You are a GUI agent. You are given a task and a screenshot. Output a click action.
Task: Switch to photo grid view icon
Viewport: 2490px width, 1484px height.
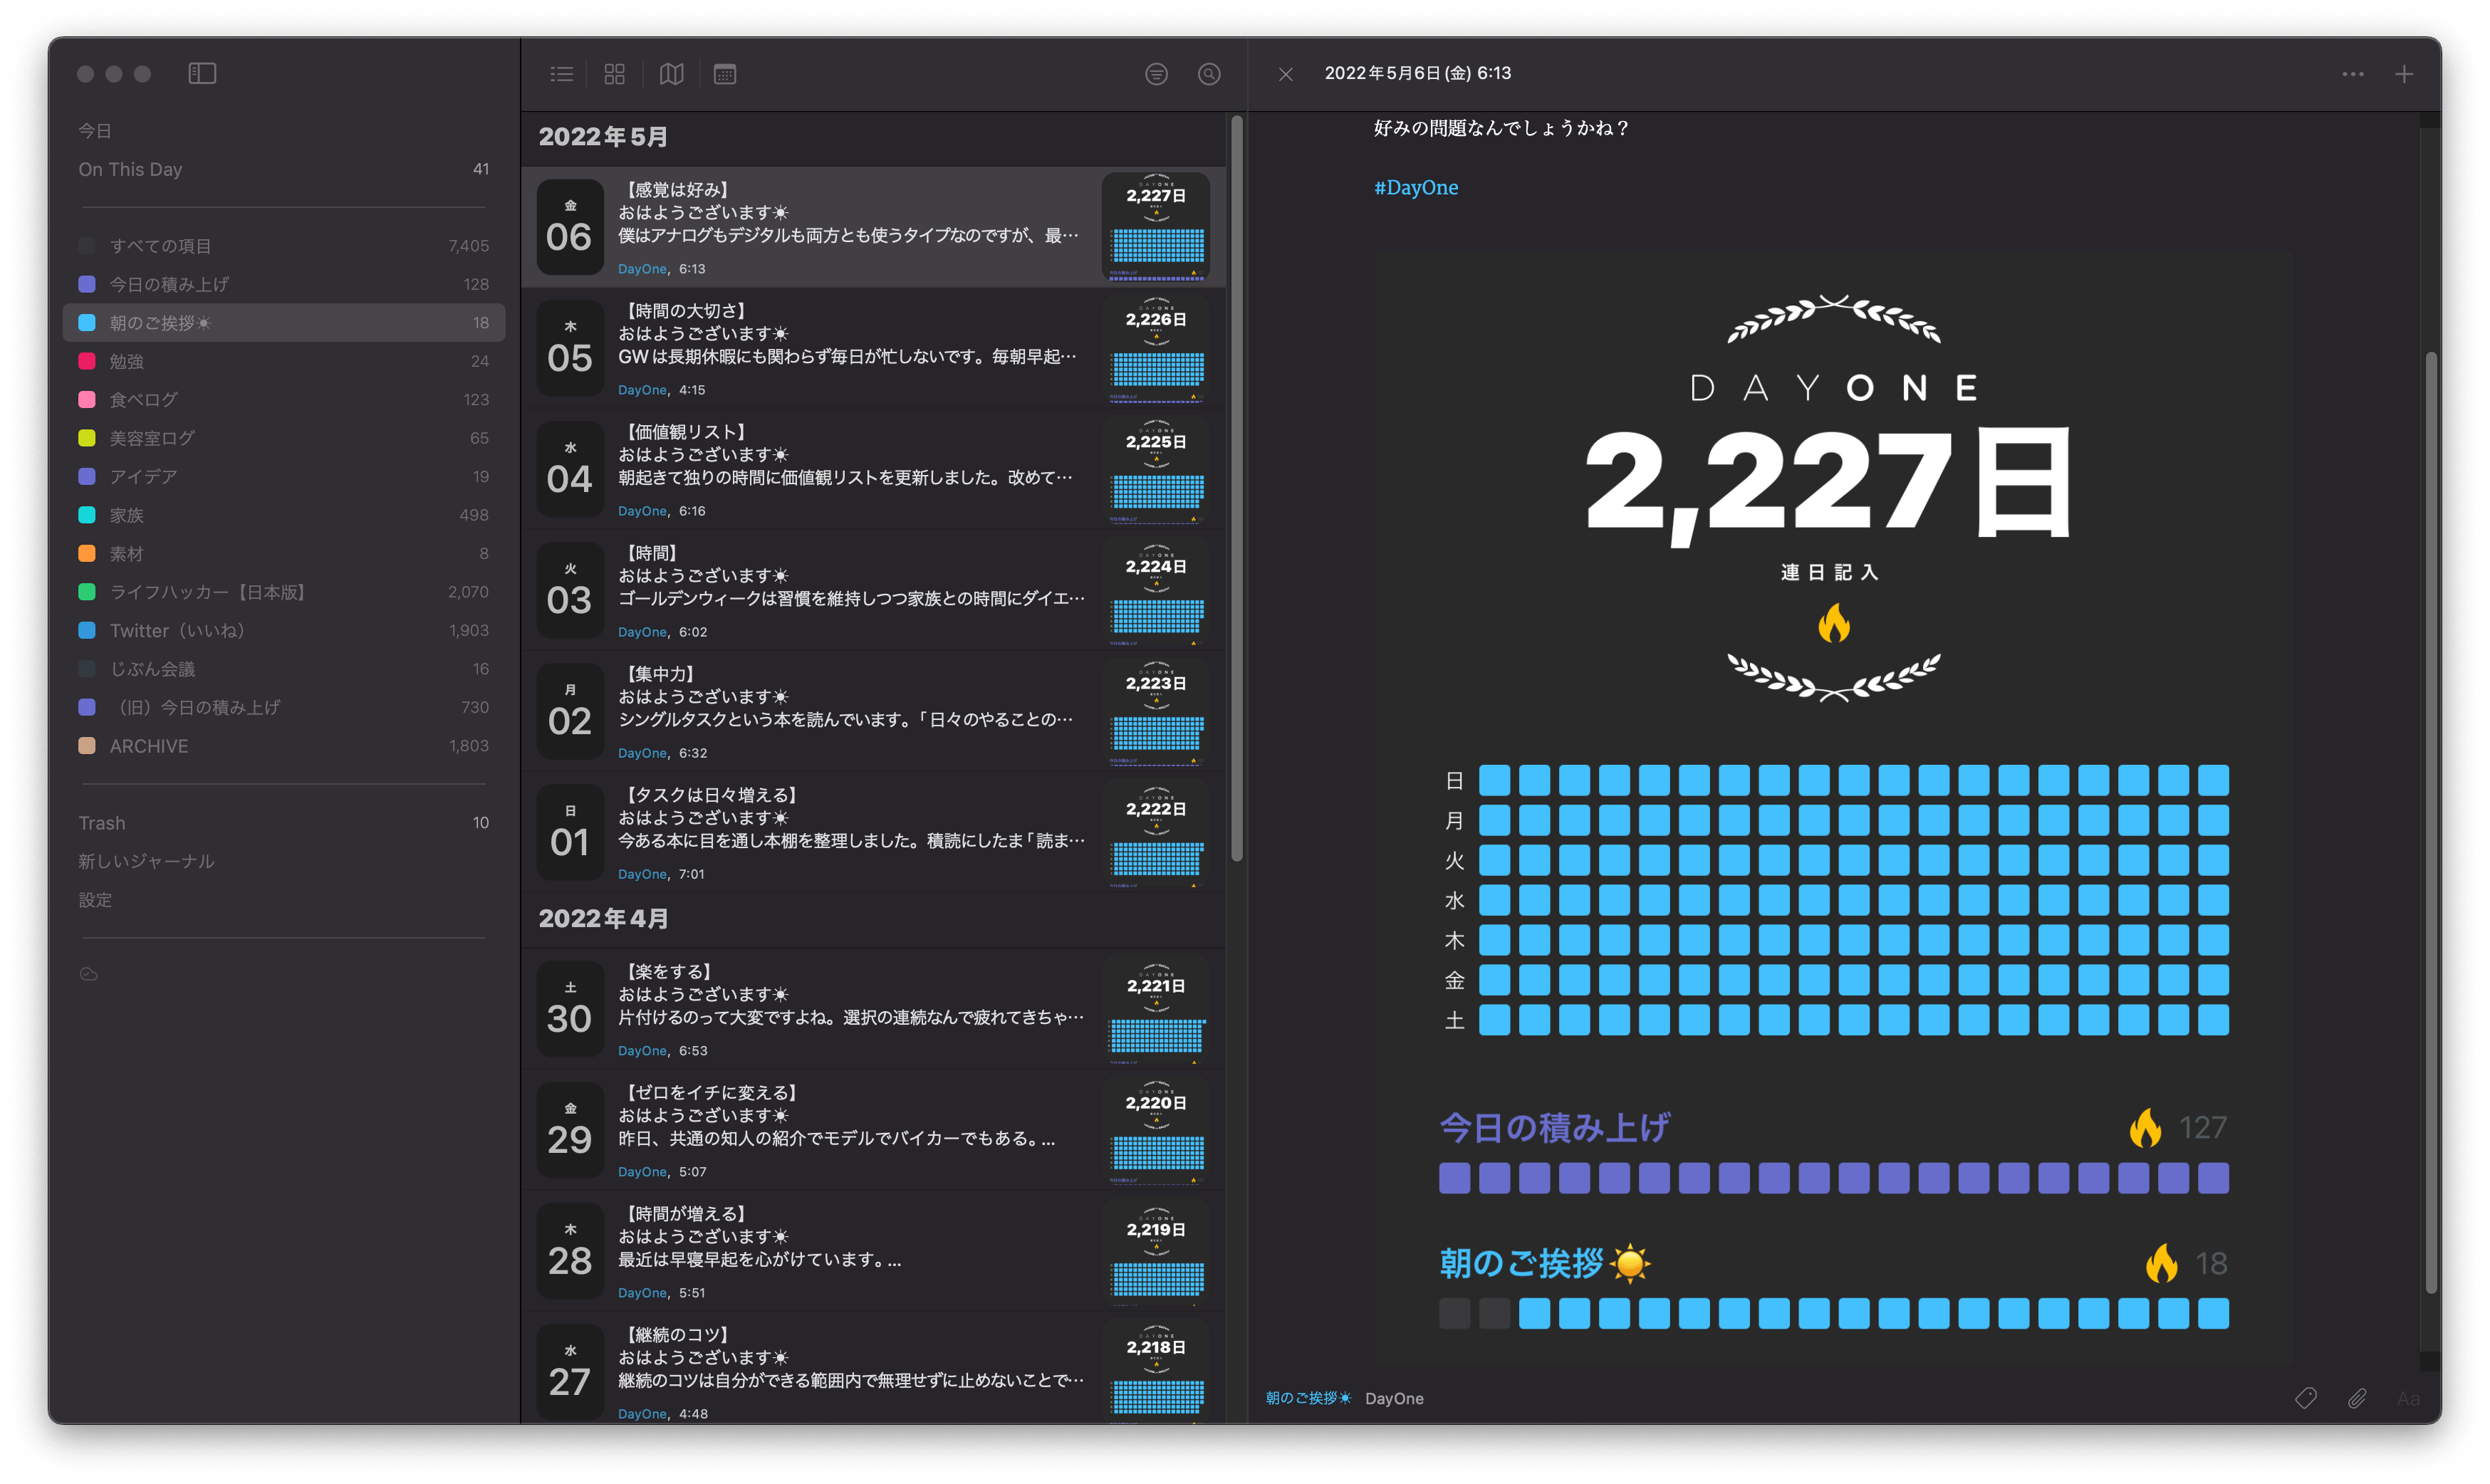(615, 74)
